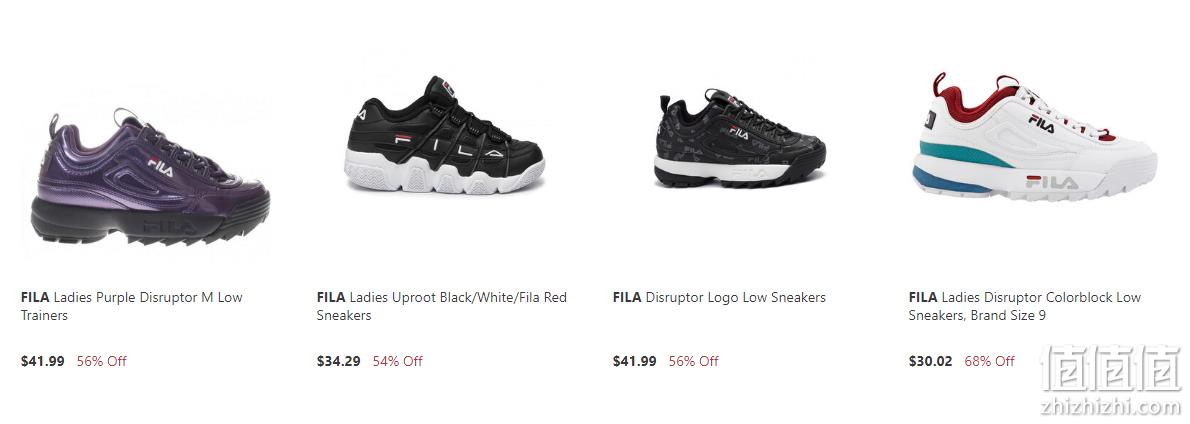Click the bold FILA brand in Uproot title
1190x424 pixels.
[331, 297]
